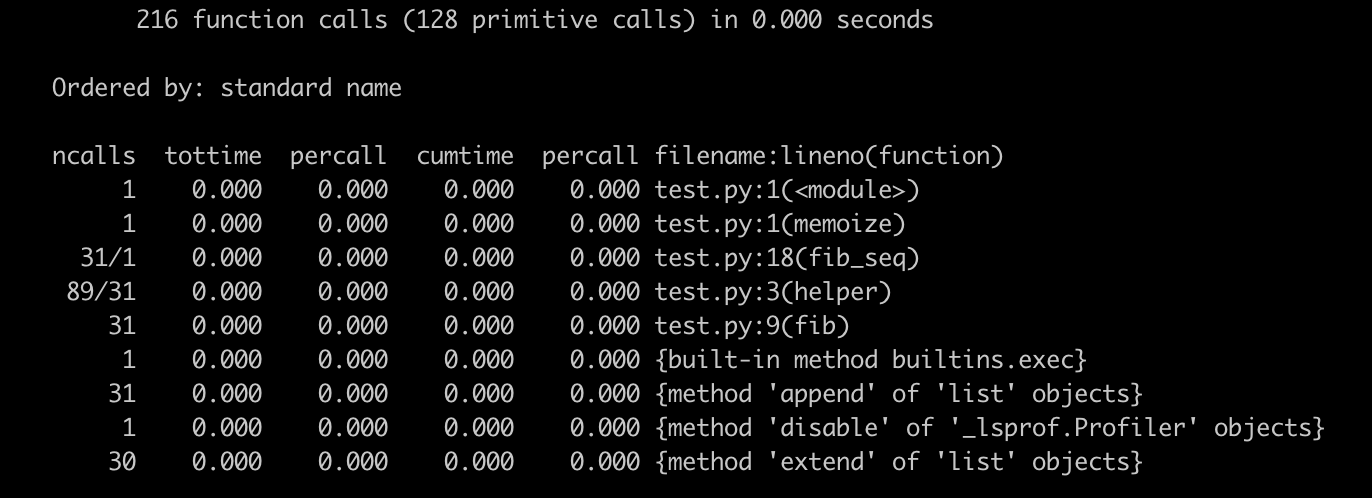1372x498 pixels.
Task: Click the "Ordered by: standard name" line
Action: pos(227,88)
